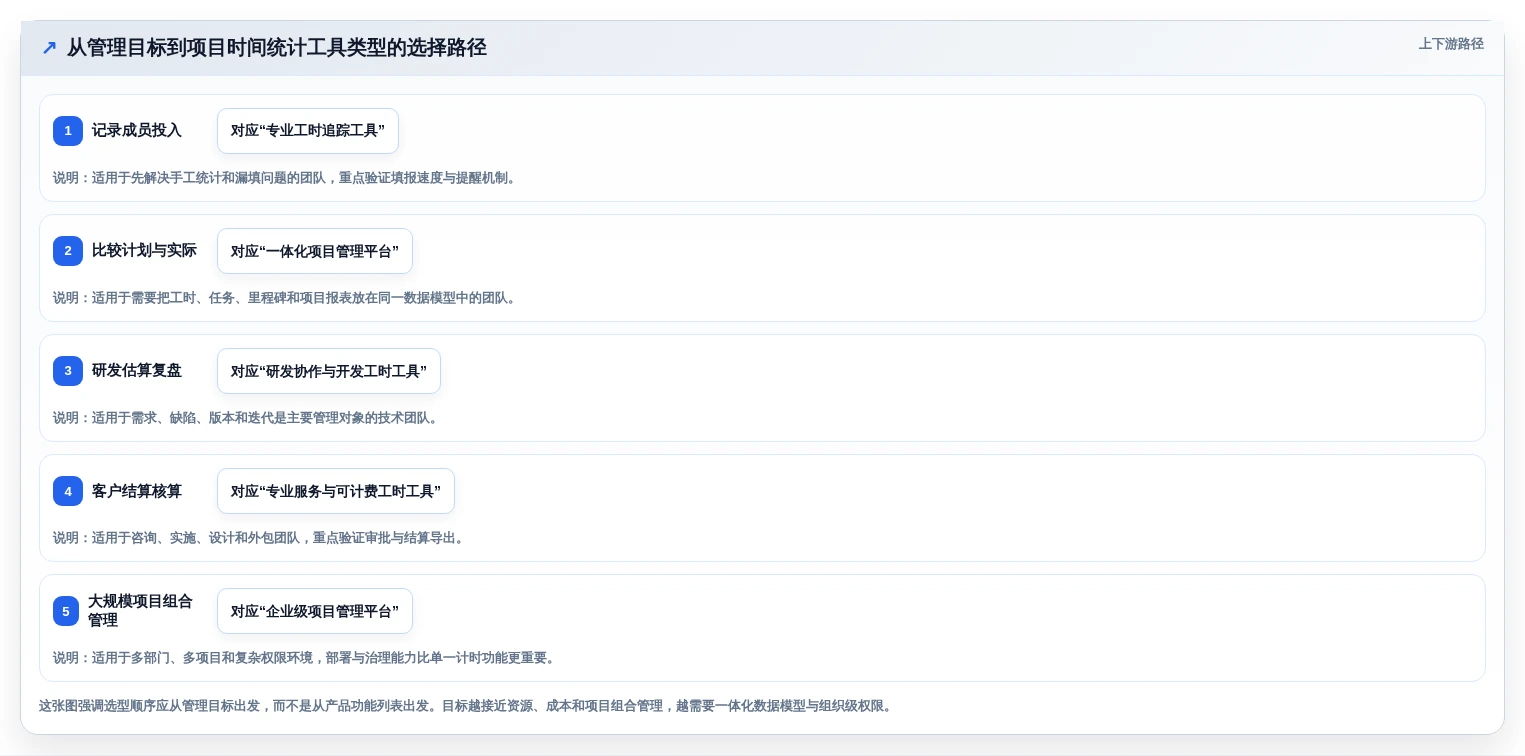Screen dimensions: 1525x756
Task: Click the description about 需求、缺陷、版本和迭代
Action: pos(245,418)
